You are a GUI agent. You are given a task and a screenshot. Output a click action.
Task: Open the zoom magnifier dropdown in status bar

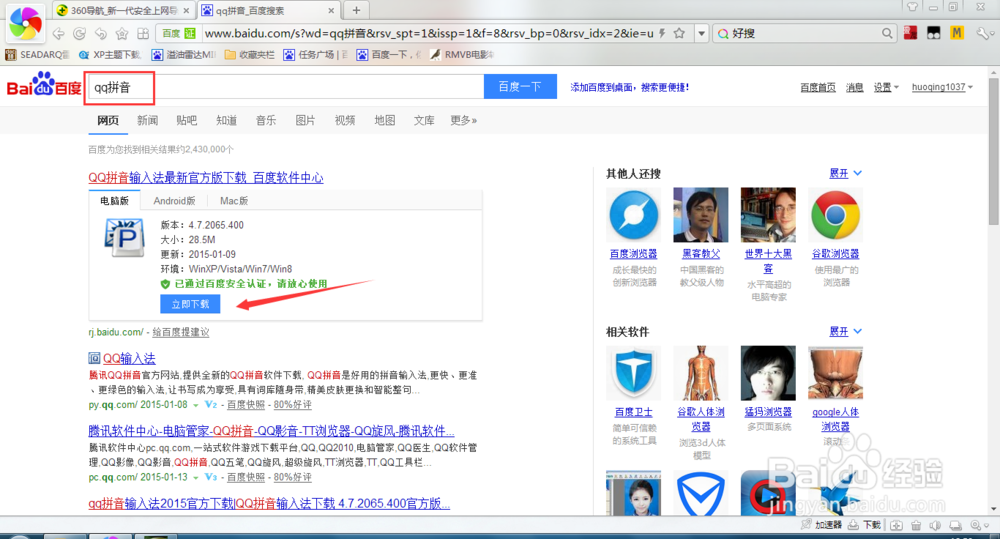click(978, 525)
